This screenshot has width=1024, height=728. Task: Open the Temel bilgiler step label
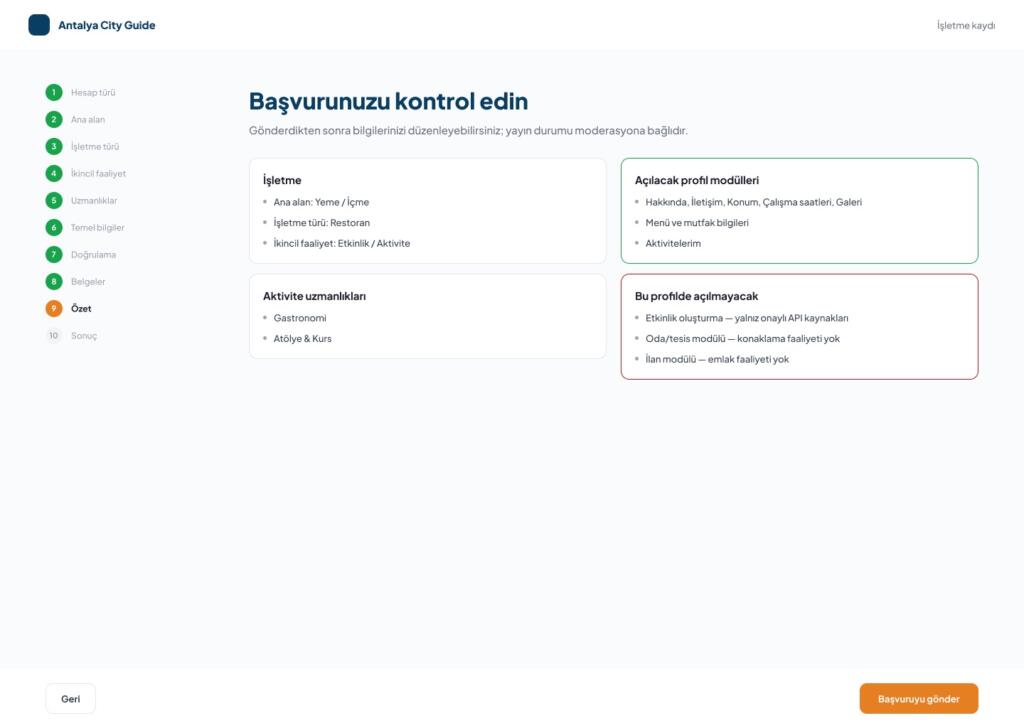coord(97,228)
